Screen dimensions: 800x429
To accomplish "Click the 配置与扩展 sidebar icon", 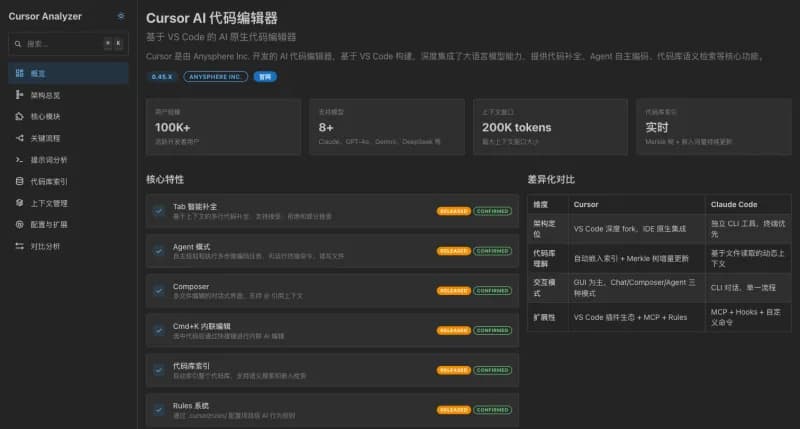I will [19, 224].
